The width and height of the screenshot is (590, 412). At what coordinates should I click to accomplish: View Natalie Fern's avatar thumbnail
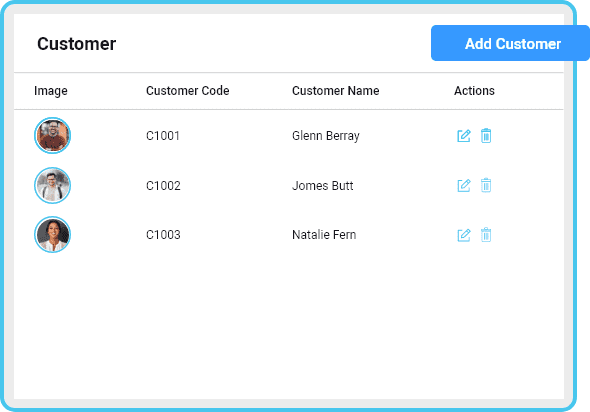[x=52, y=234]
